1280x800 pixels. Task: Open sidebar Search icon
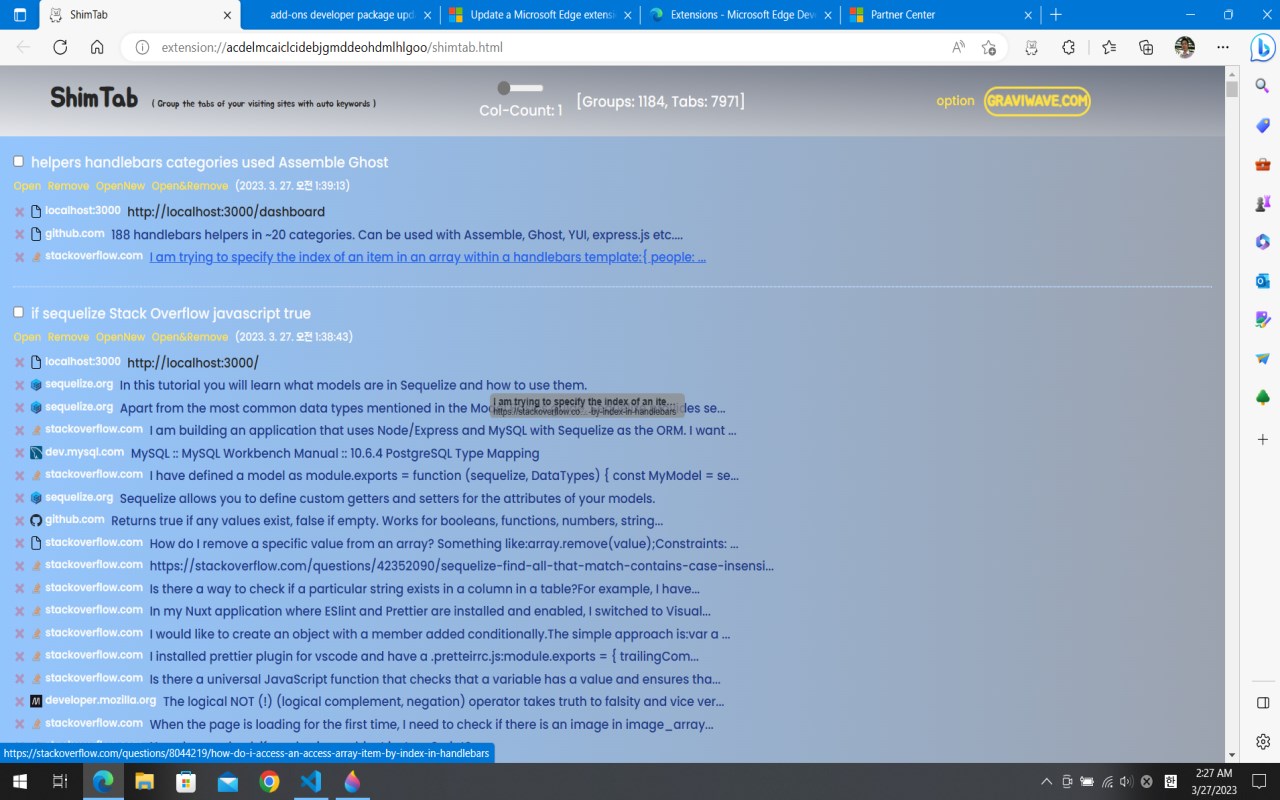tap(1262, 88)
